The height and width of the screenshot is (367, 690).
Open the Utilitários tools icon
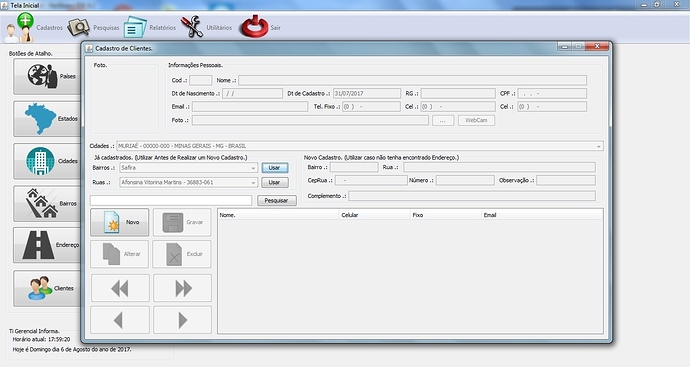191,27
